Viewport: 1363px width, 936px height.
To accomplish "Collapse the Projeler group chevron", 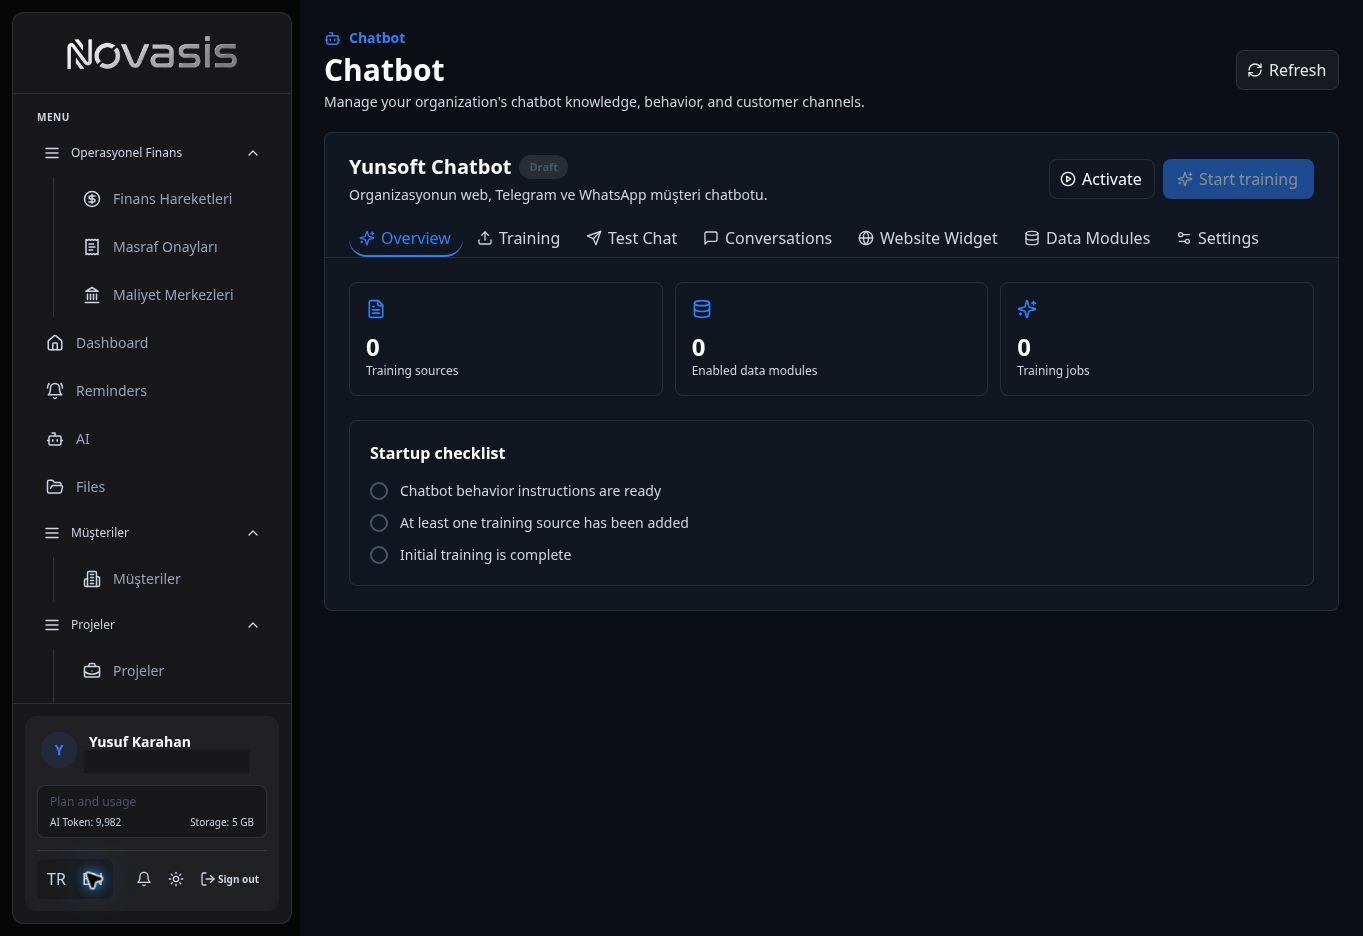I will [253, 625].
